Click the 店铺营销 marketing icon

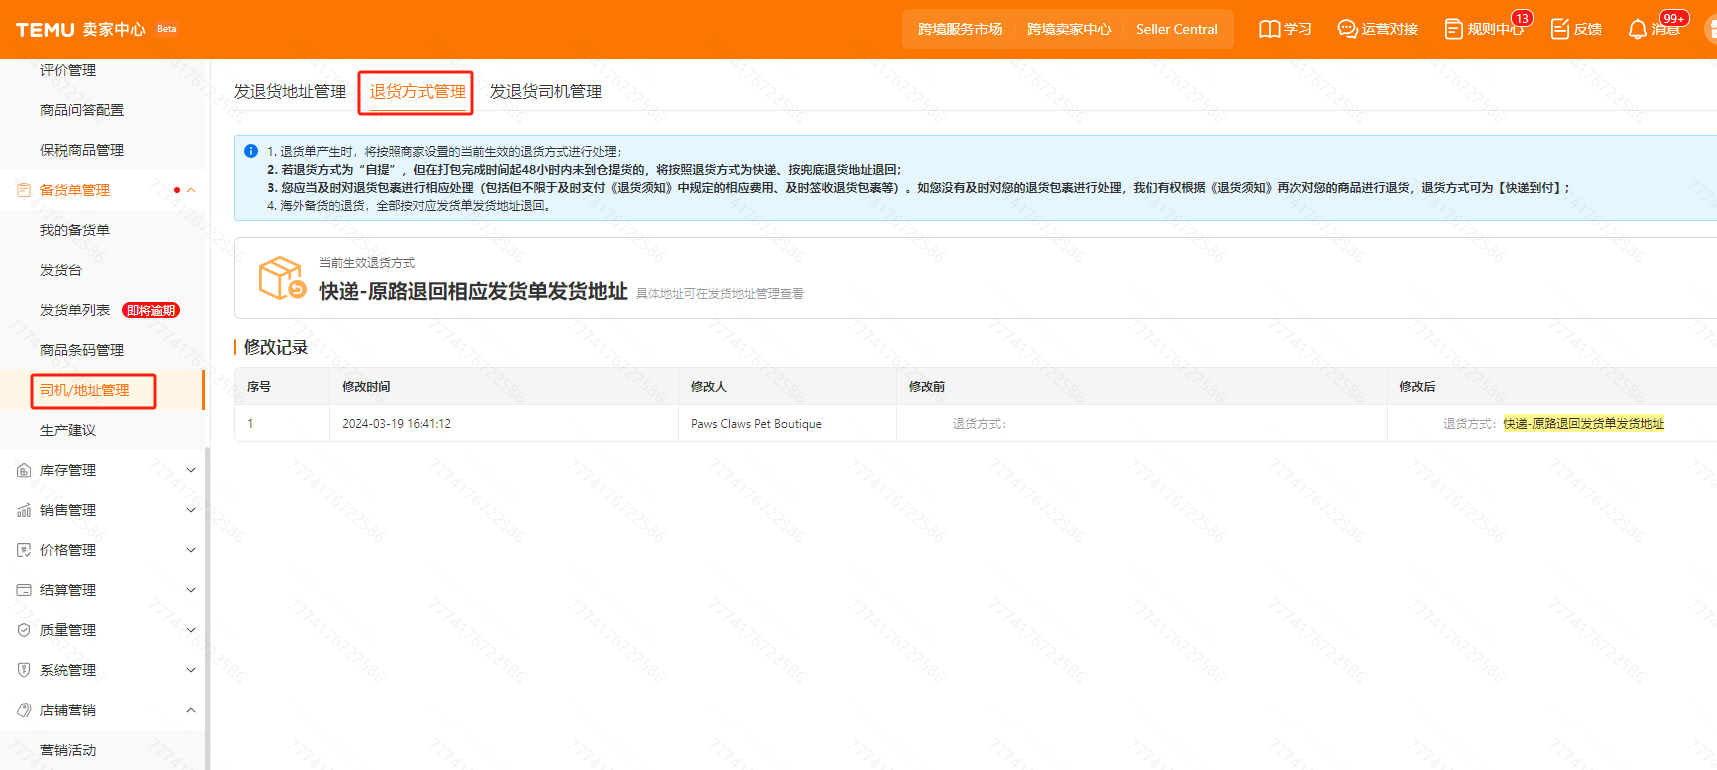[x=24, y=710]
